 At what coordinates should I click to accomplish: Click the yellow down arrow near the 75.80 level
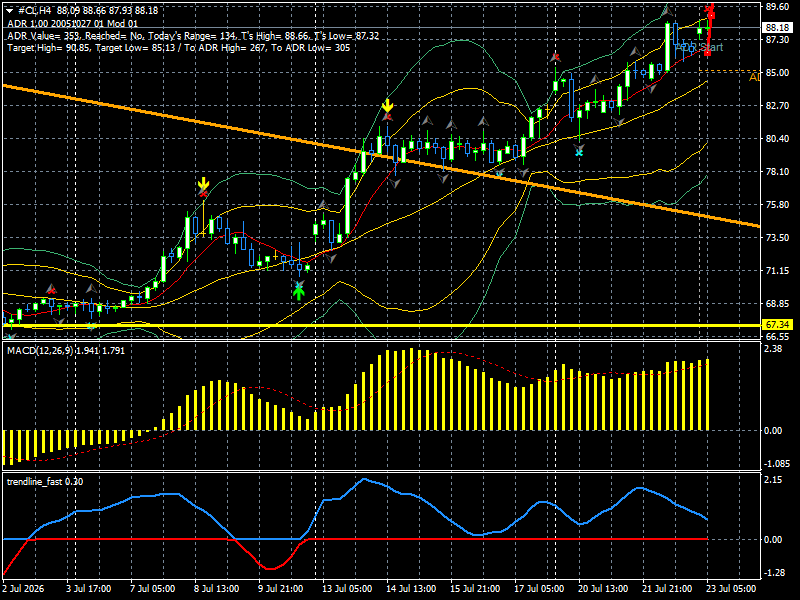click(204, 184)
